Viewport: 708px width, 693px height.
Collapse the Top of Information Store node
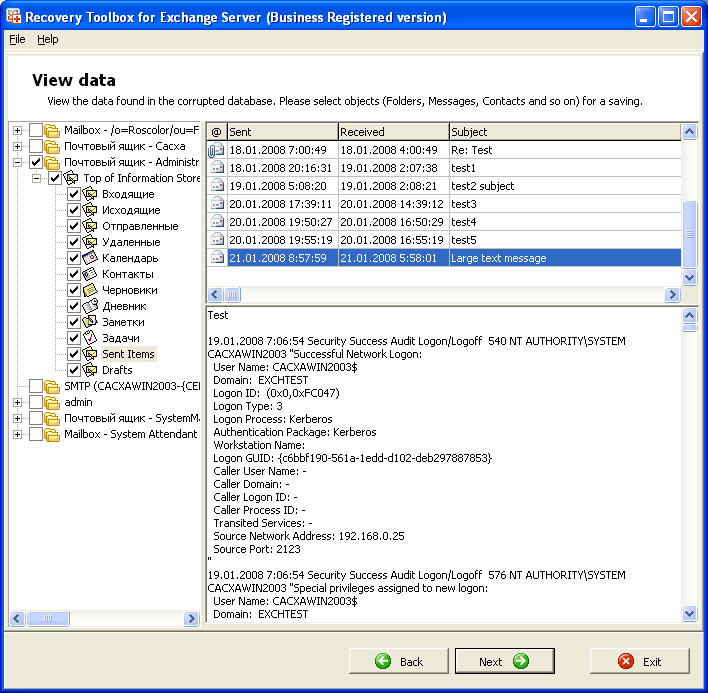coord(36,178)
